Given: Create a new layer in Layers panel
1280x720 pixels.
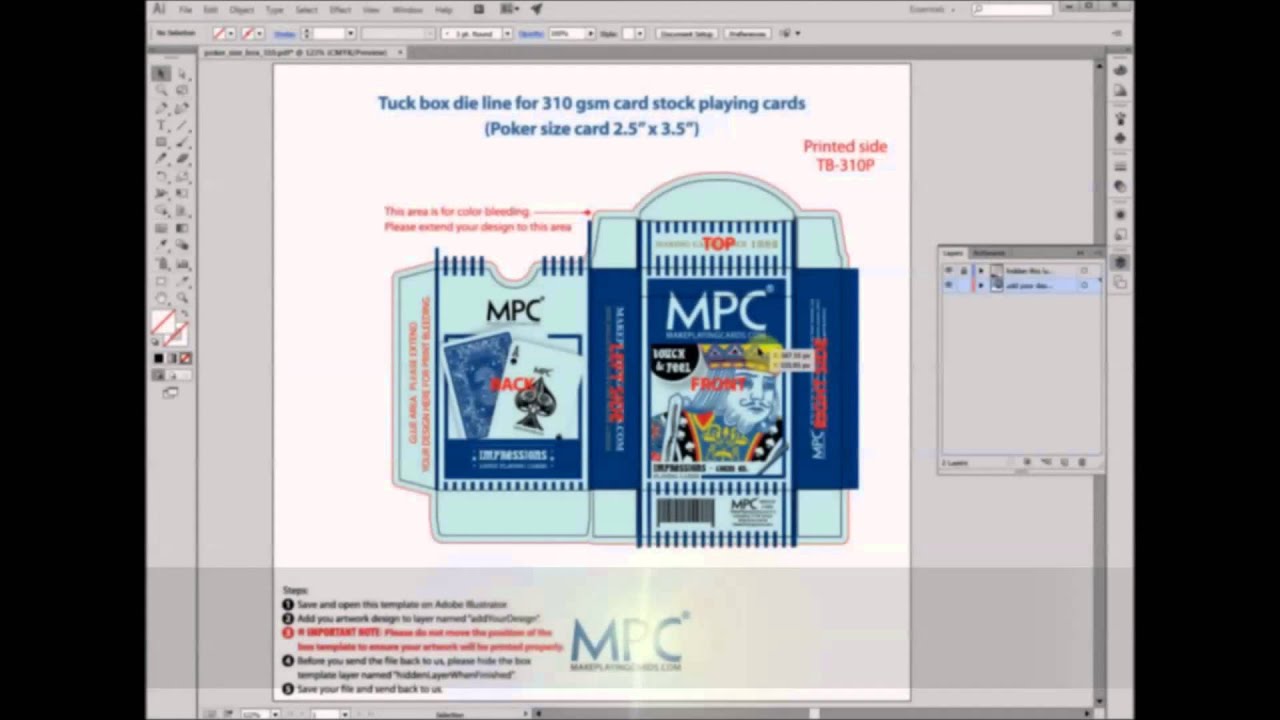Looking at the screenshot, I should pos(1064,462).
